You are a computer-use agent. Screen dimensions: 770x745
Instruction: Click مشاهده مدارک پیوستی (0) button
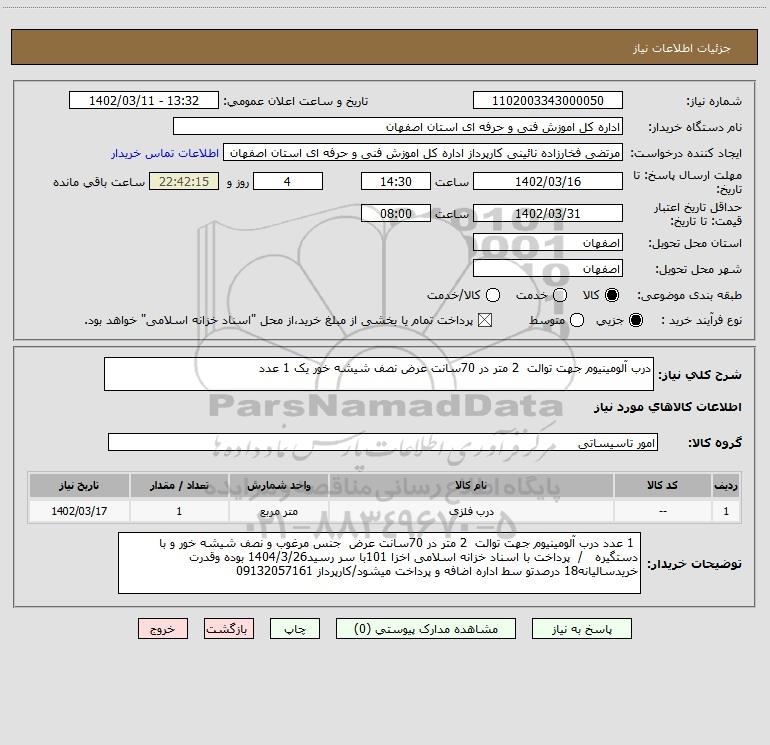tap(426, 629)
